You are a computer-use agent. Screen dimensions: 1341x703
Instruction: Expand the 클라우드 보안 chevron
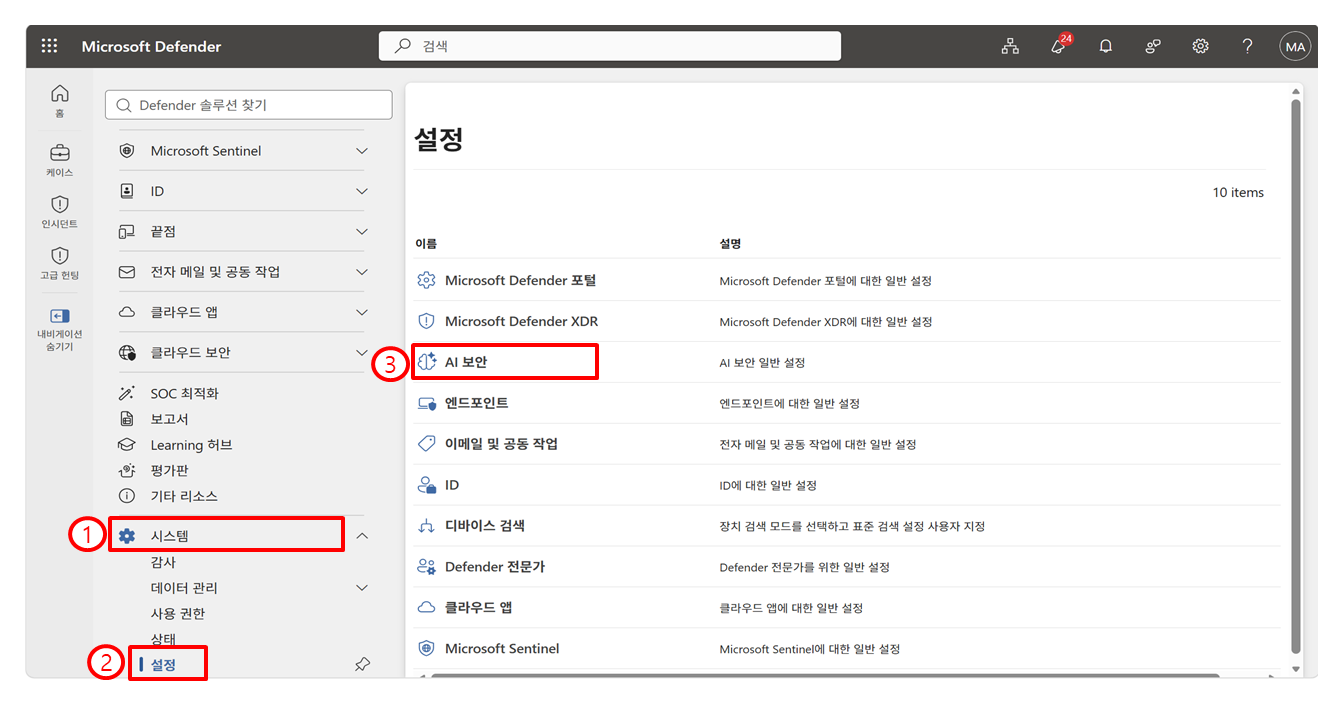[x=362, y=352]
